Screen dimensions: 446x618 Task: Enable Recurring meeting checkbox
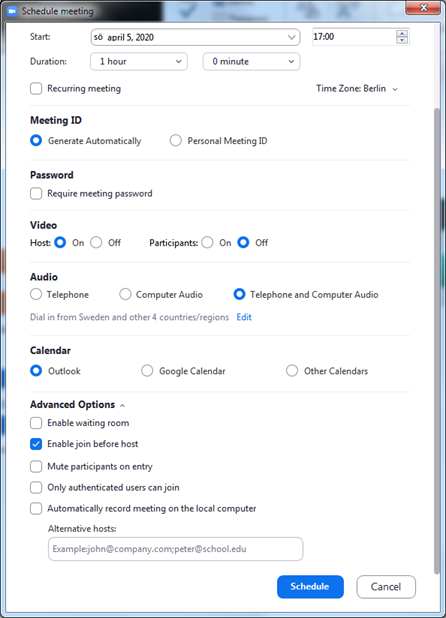click(36, 88)
